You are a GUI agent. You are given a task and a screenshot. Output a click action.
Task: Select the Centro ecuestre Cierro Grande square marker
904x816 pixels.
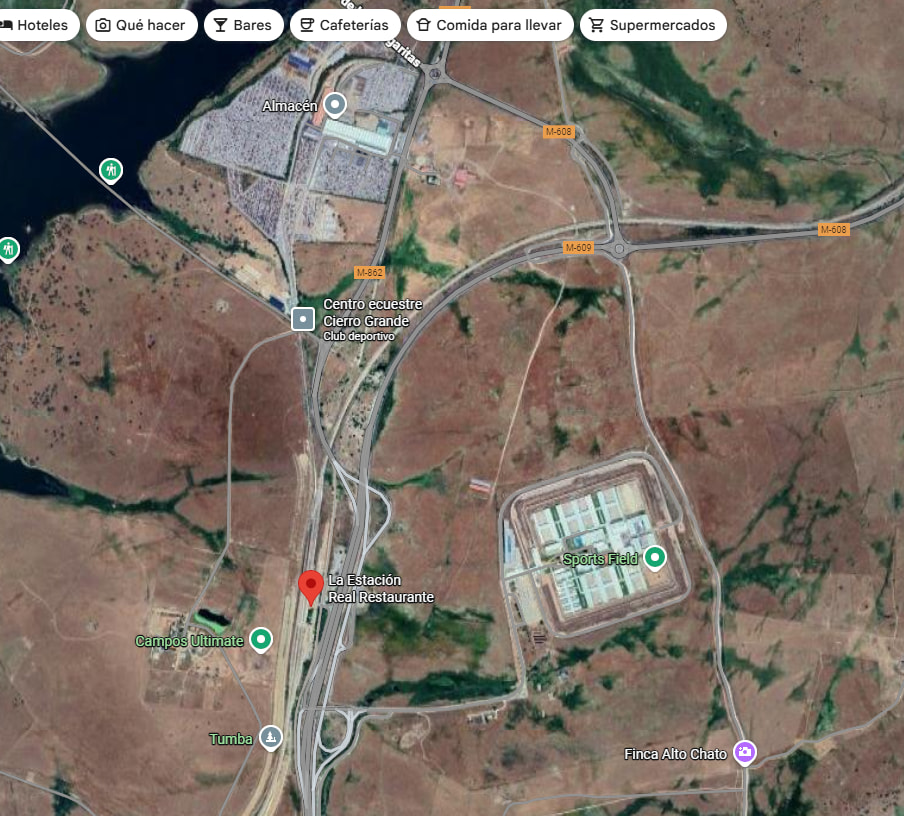pyautogui.click(x=303, y=319)
